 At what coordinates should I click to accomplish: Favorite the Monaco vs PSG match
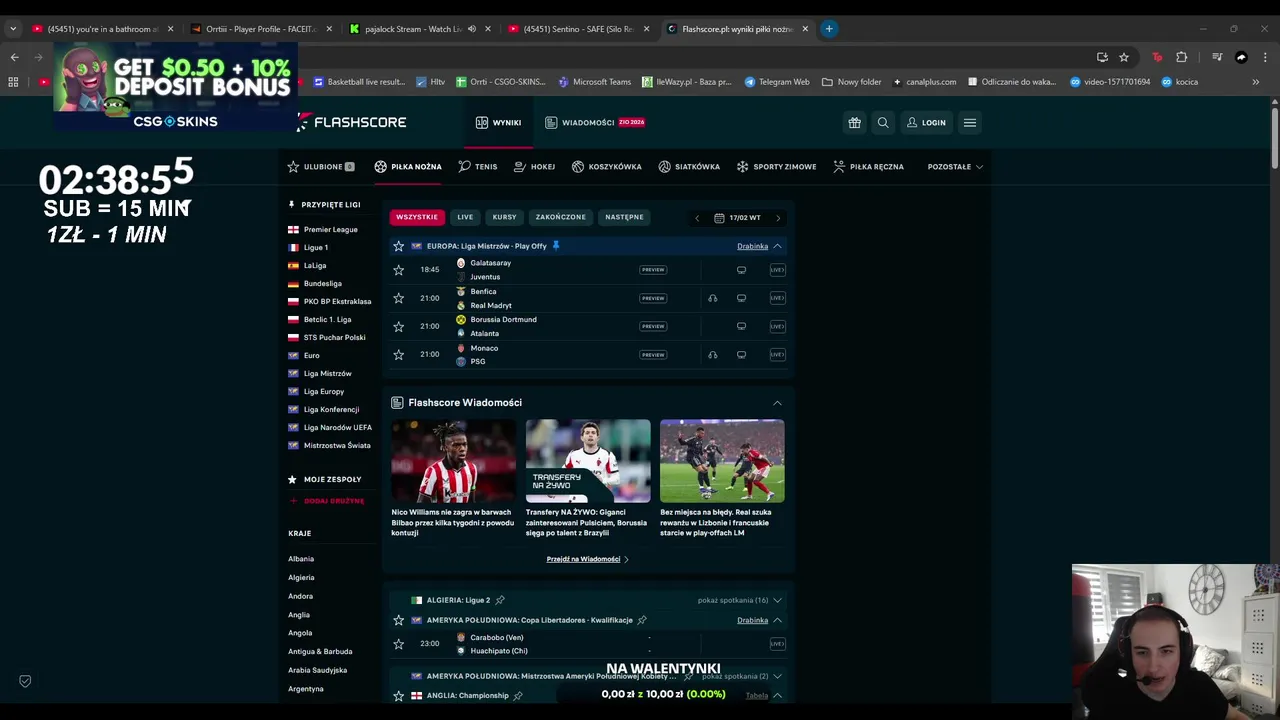pyautogui.click(x=399, y=354)
